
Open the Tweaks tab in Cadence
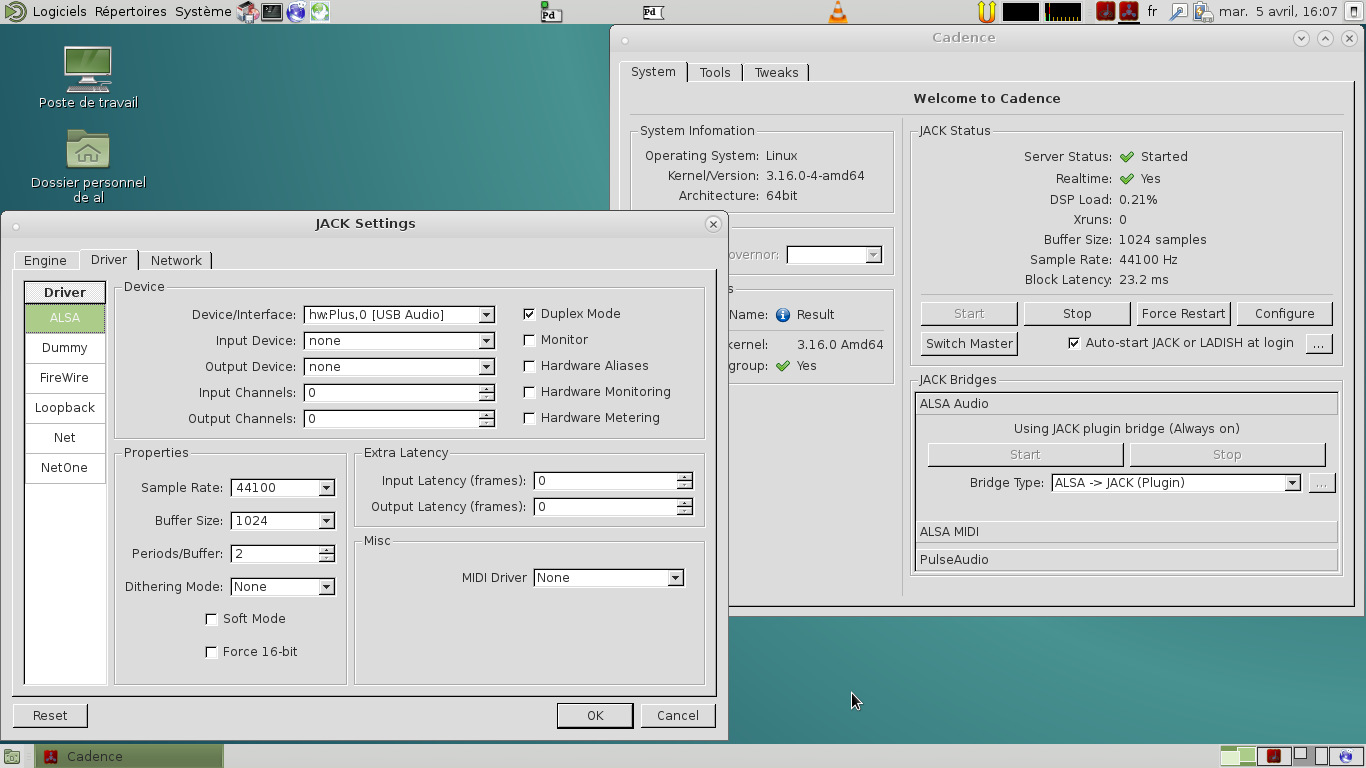(776, 72)
